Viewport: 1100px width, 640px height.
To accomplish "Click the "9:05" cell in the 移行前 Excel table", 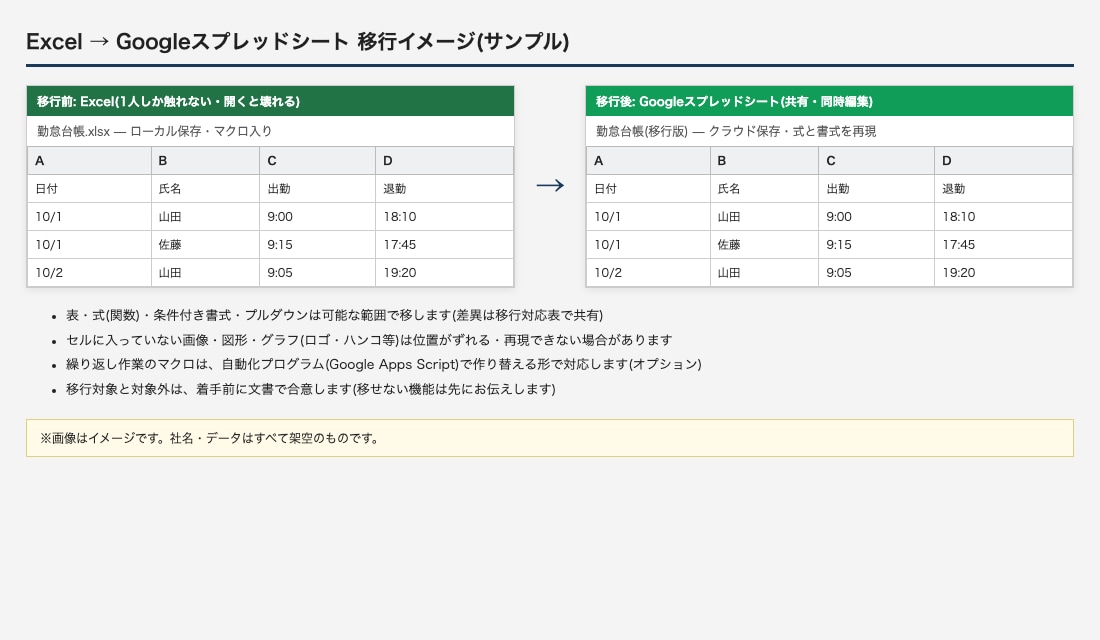I will coord(318,273).
